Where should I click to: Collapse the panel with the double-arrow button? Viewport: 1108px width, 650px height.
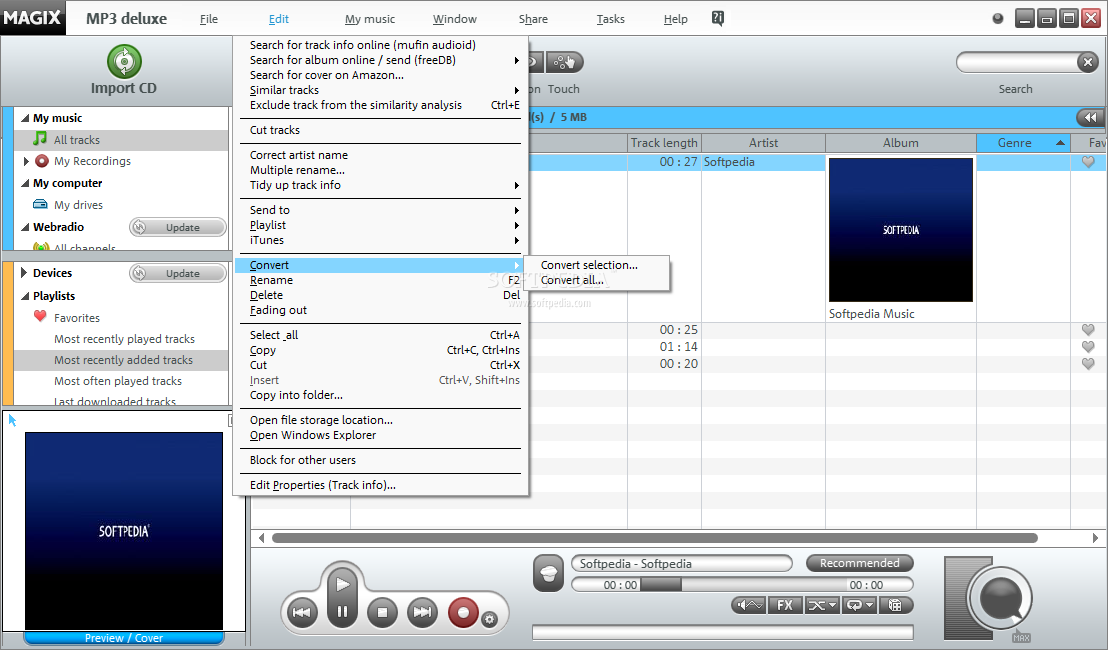coord(1090,117)
